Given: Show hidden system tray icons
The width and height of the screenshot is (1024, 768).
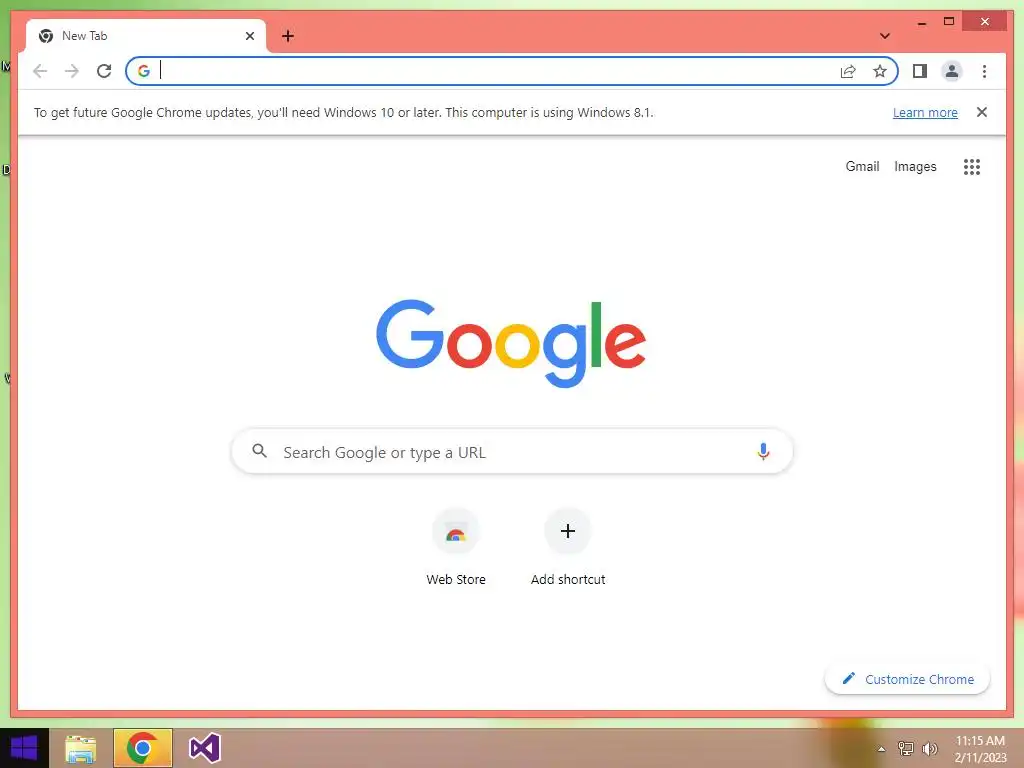Looking at the screenshot, I should pos(881,749).
